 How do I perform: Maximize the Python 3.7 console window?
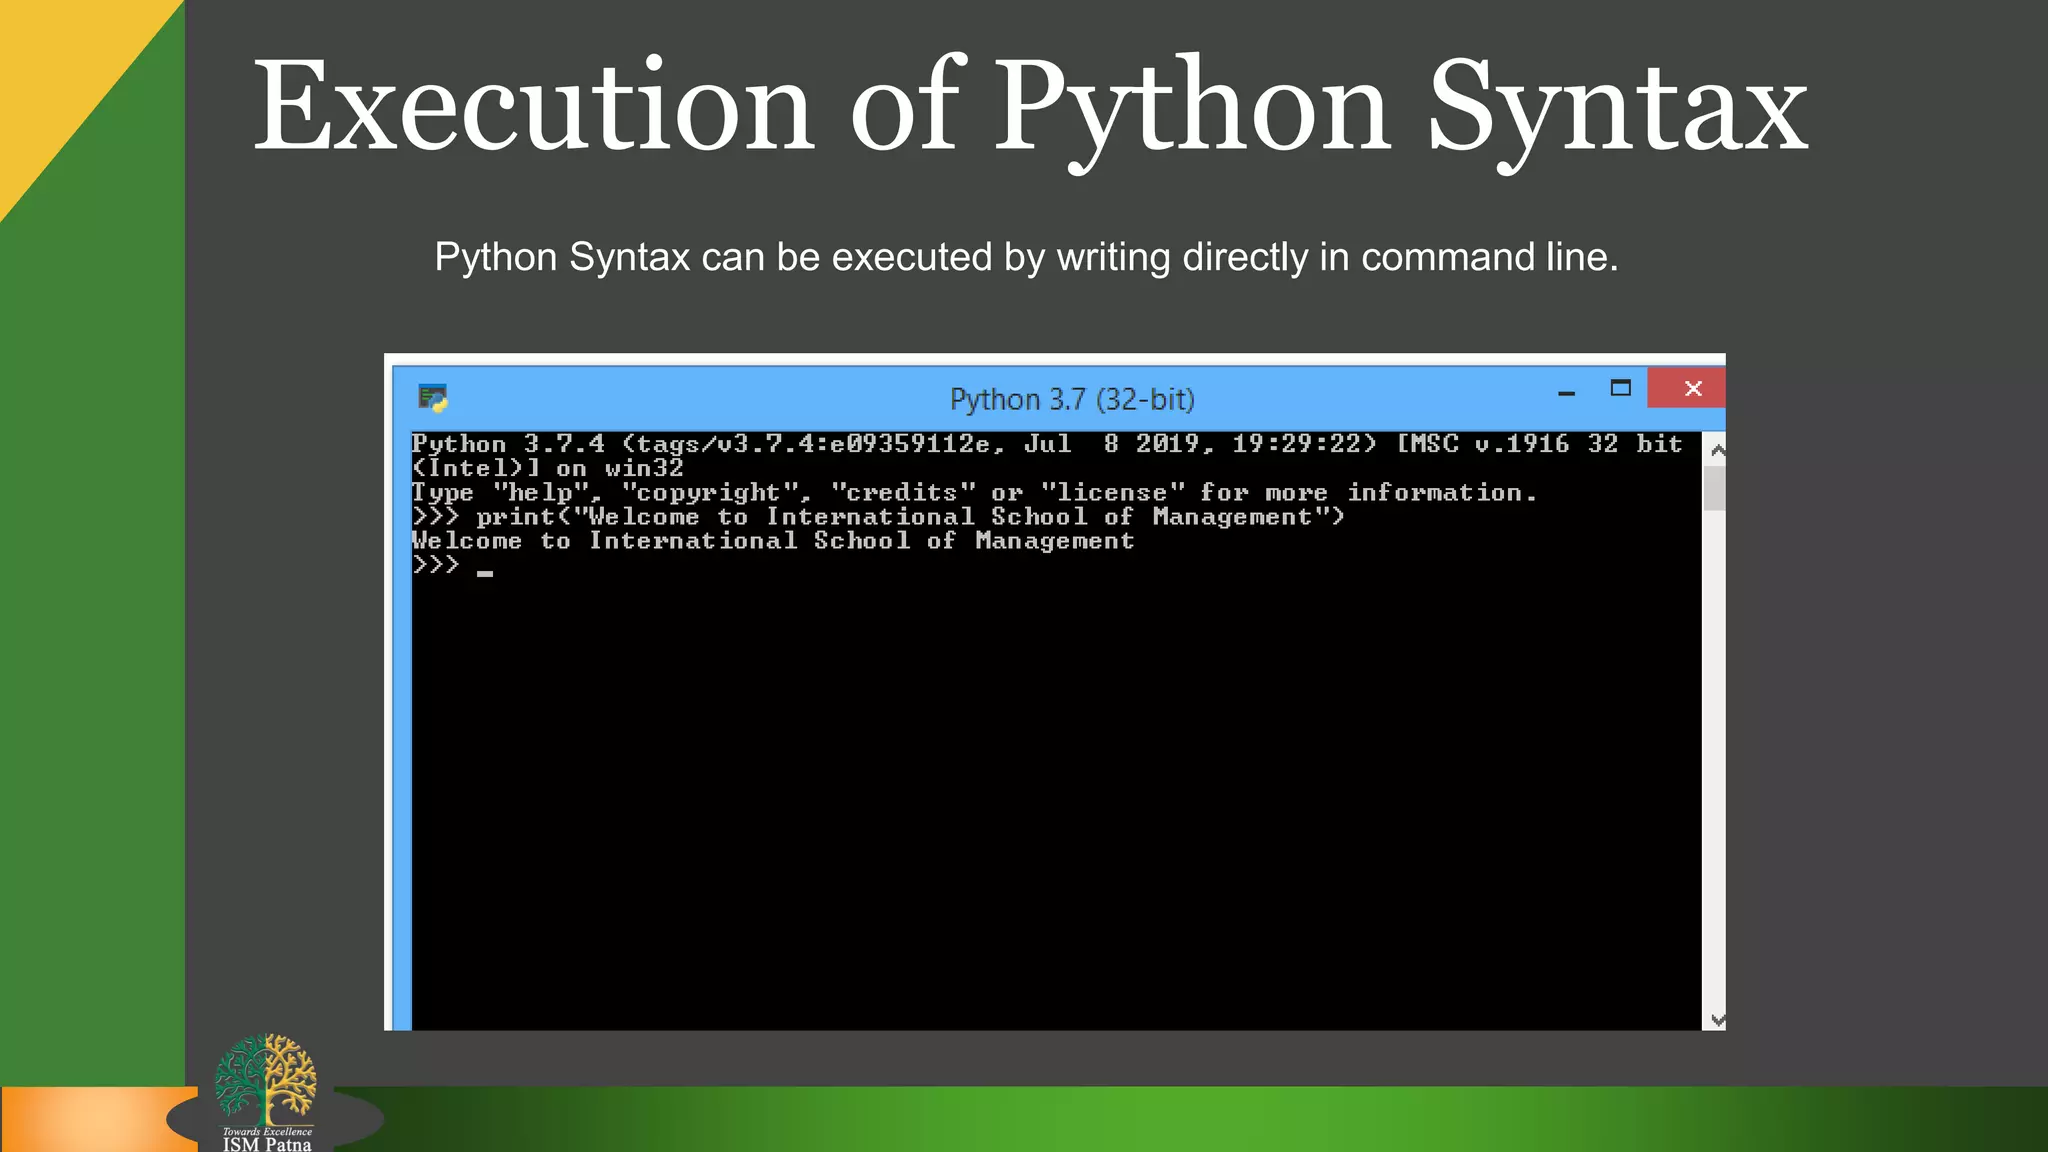coord(1620,388)
